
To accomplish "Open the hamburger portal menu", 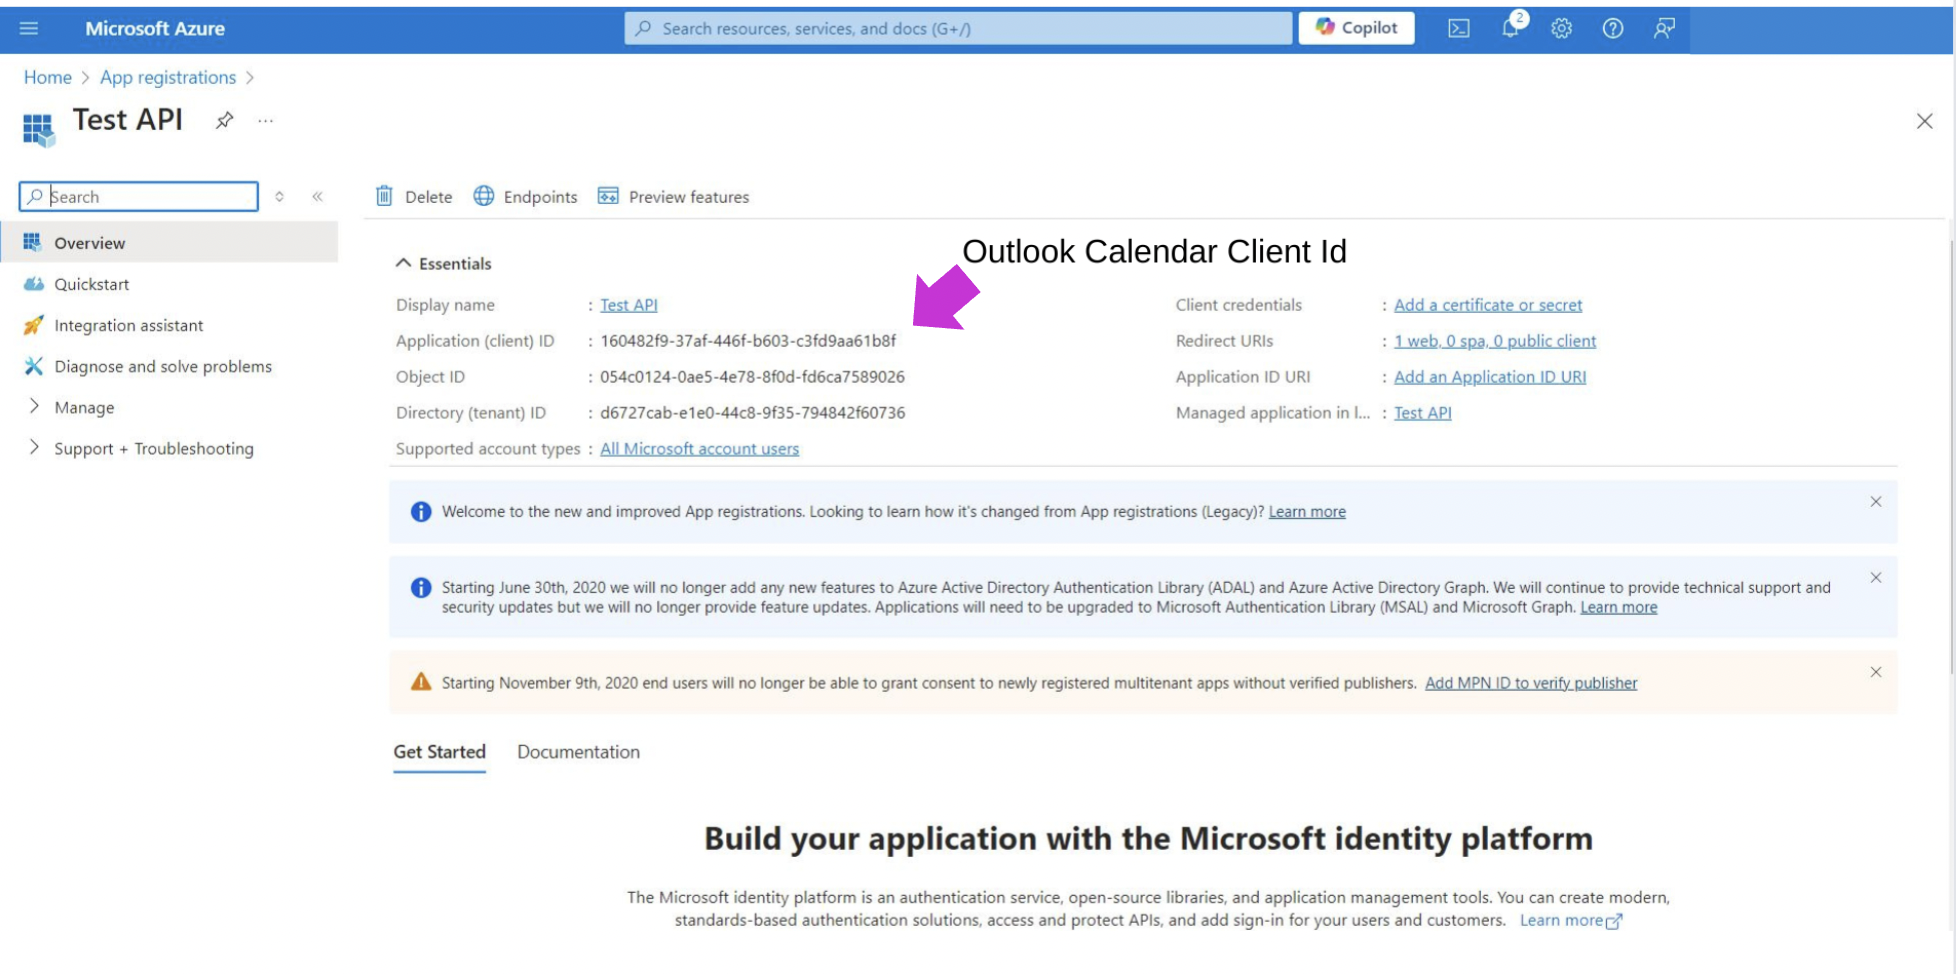I will (29, 29).
